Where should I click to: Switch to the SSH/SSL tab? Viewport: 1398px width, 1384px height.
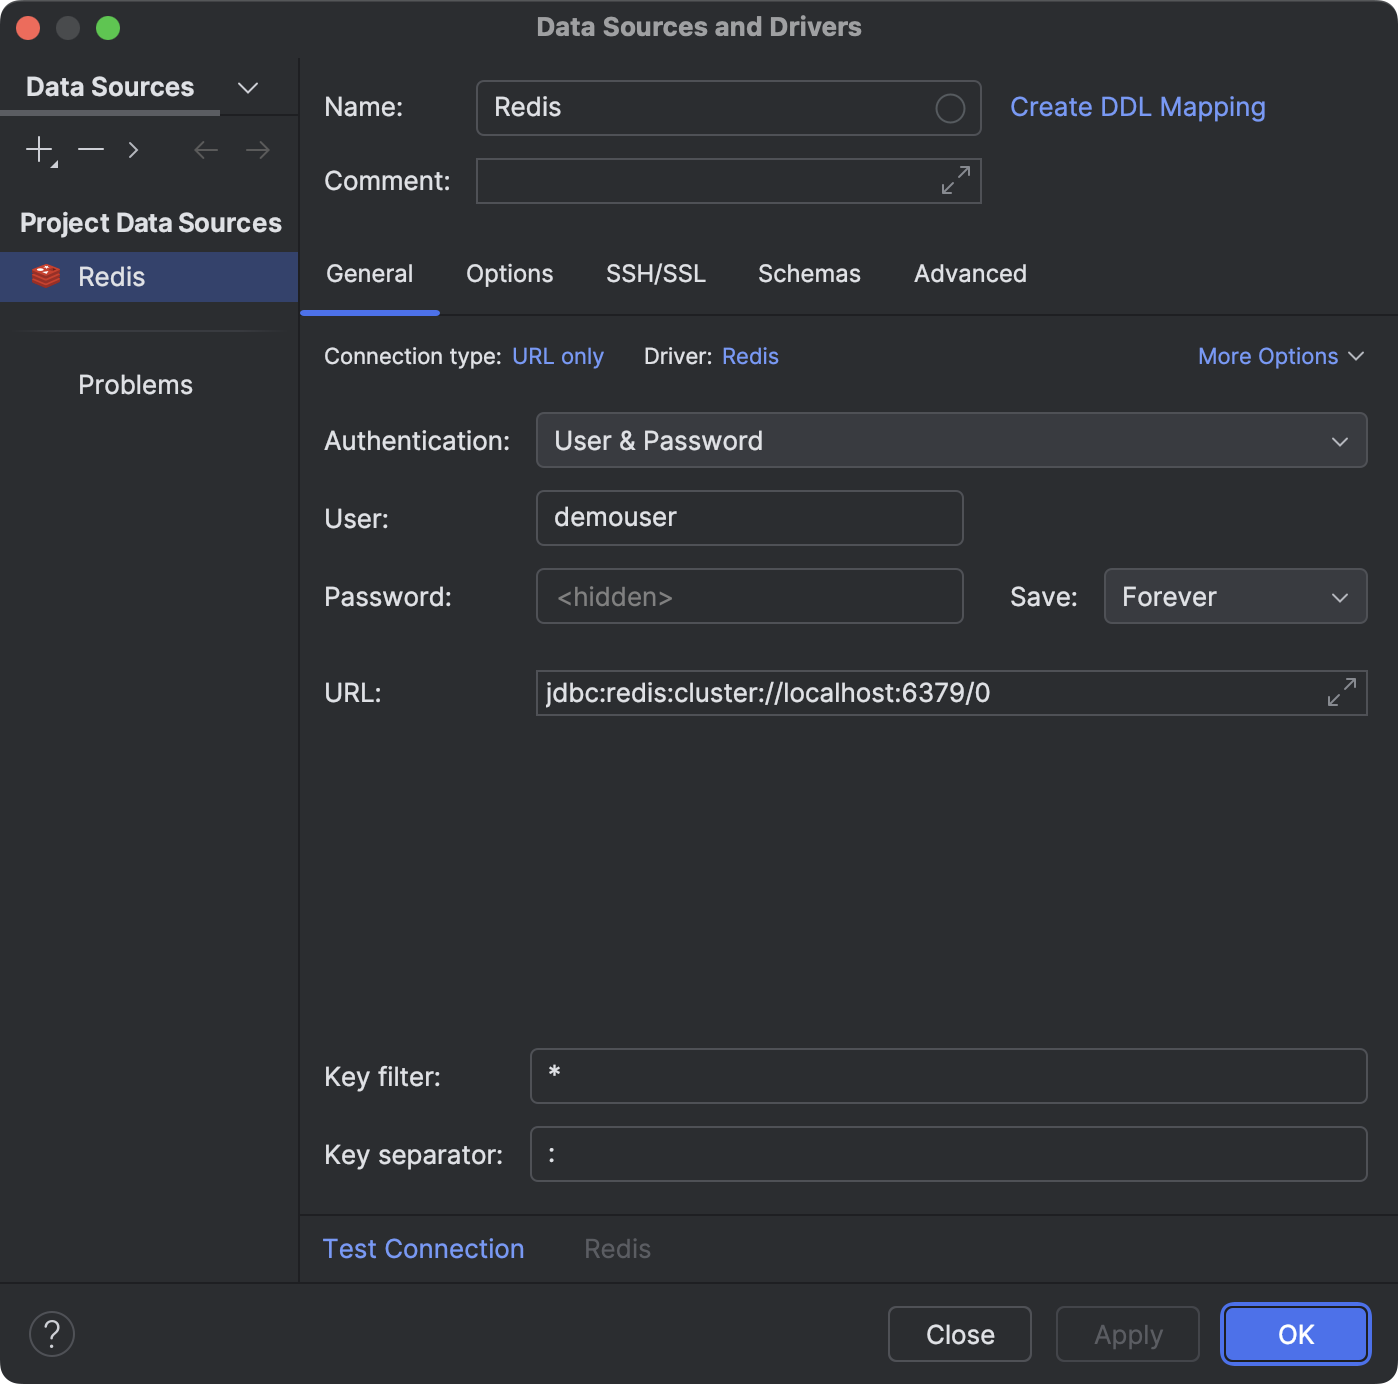pos(656,274)
